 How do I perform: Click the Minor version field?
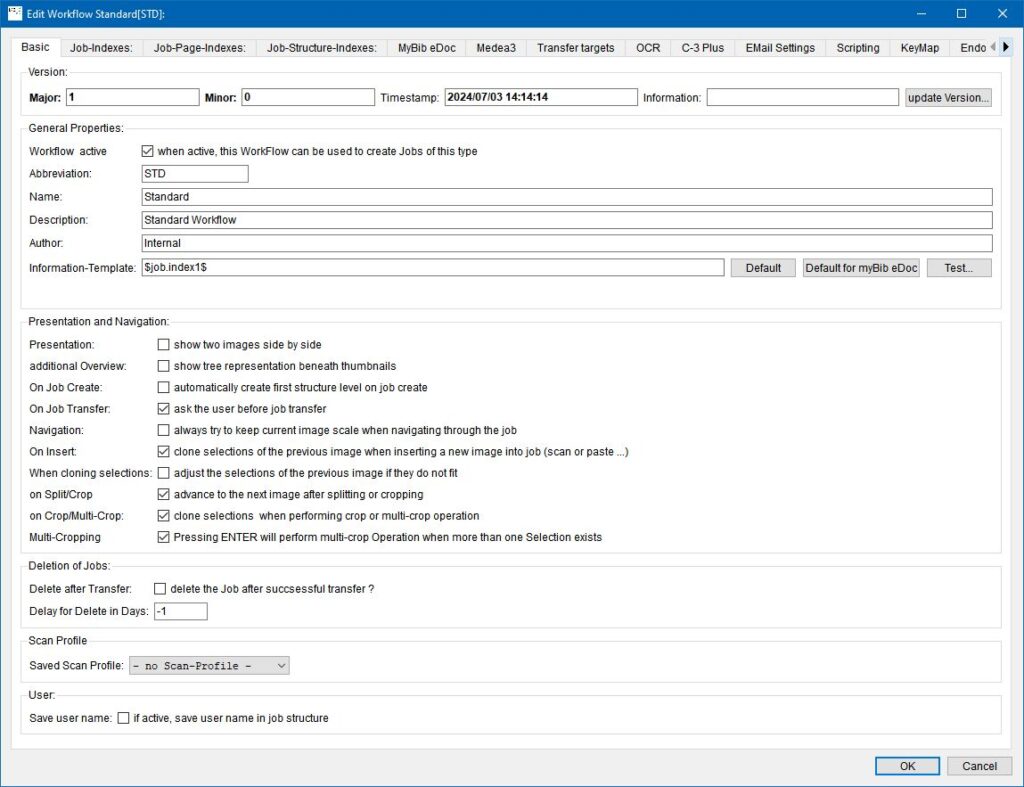click(x=308, y=97)
